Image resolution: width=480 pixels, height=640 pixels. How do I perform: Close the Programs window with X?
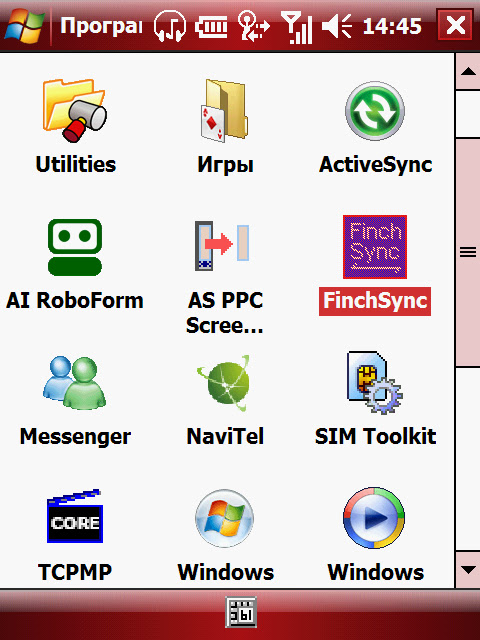[456, 26]
